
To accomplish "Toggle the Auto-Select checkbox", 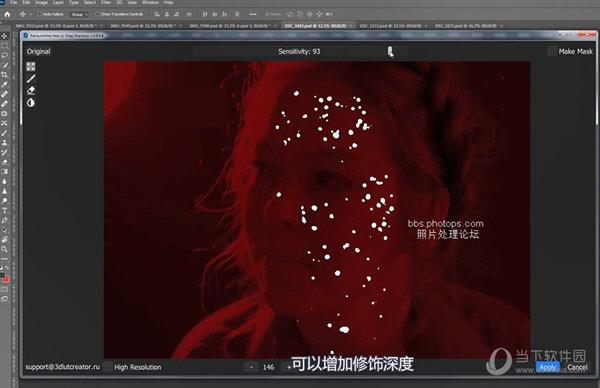I will [39, 14].
